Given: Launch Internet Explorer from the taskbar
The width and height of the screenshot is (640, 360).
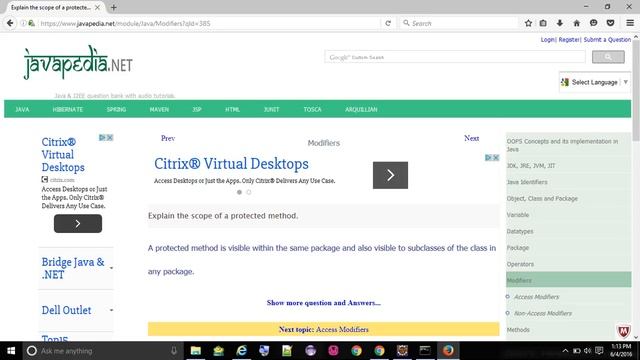Looking at the screenshot, I should click(x=242, y=351).
